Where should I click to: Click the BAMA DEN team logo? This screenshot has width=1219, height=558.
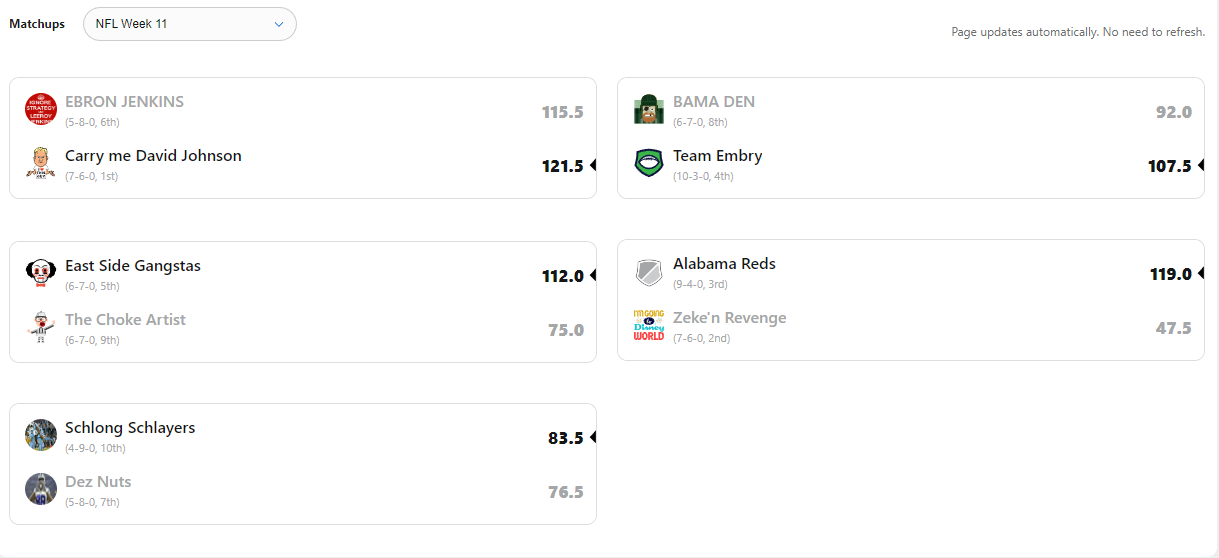649,109
